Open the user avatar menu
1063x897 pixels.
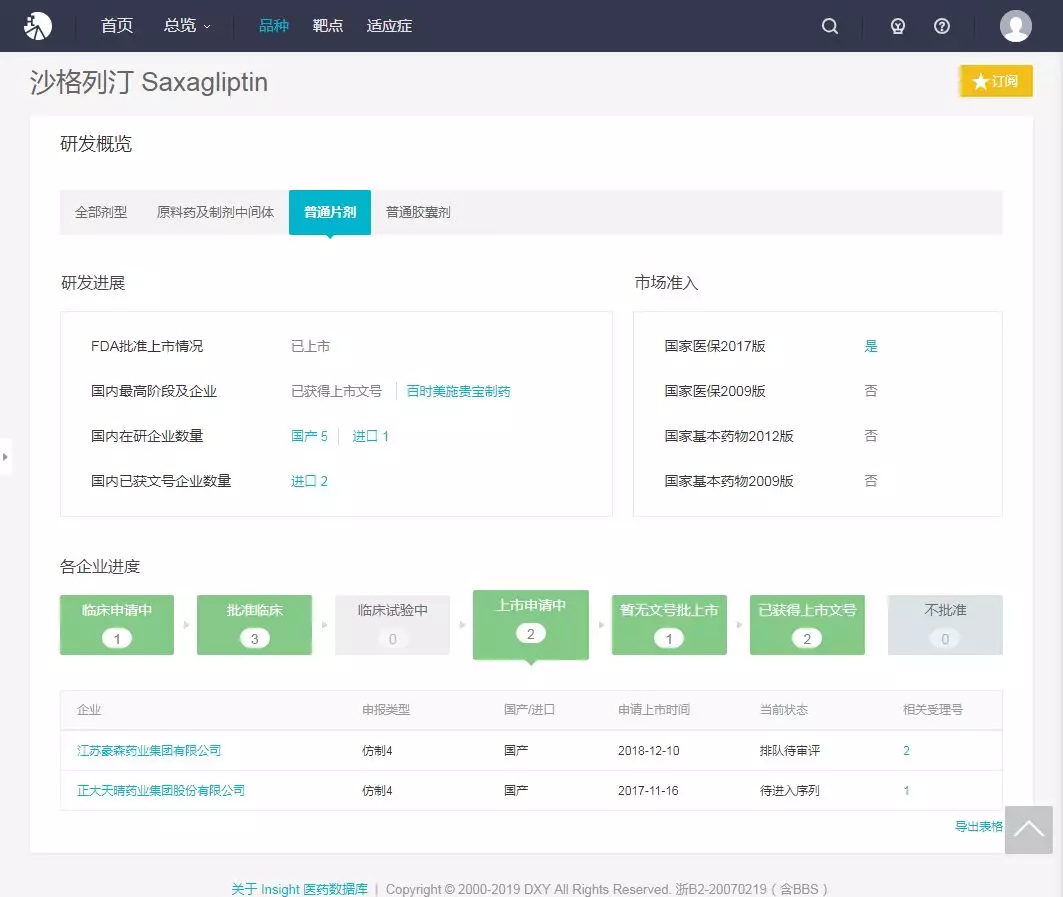click(1016, 26)
